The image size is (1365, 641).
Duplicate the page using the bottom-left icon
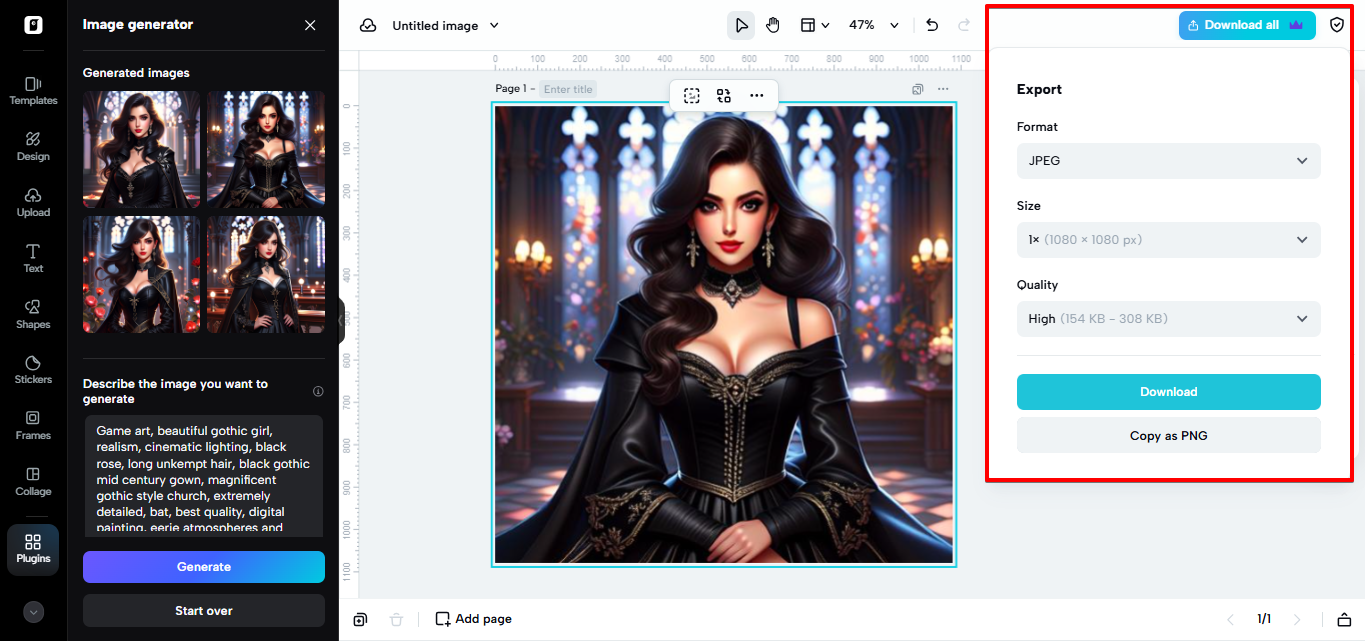[361, 618]
